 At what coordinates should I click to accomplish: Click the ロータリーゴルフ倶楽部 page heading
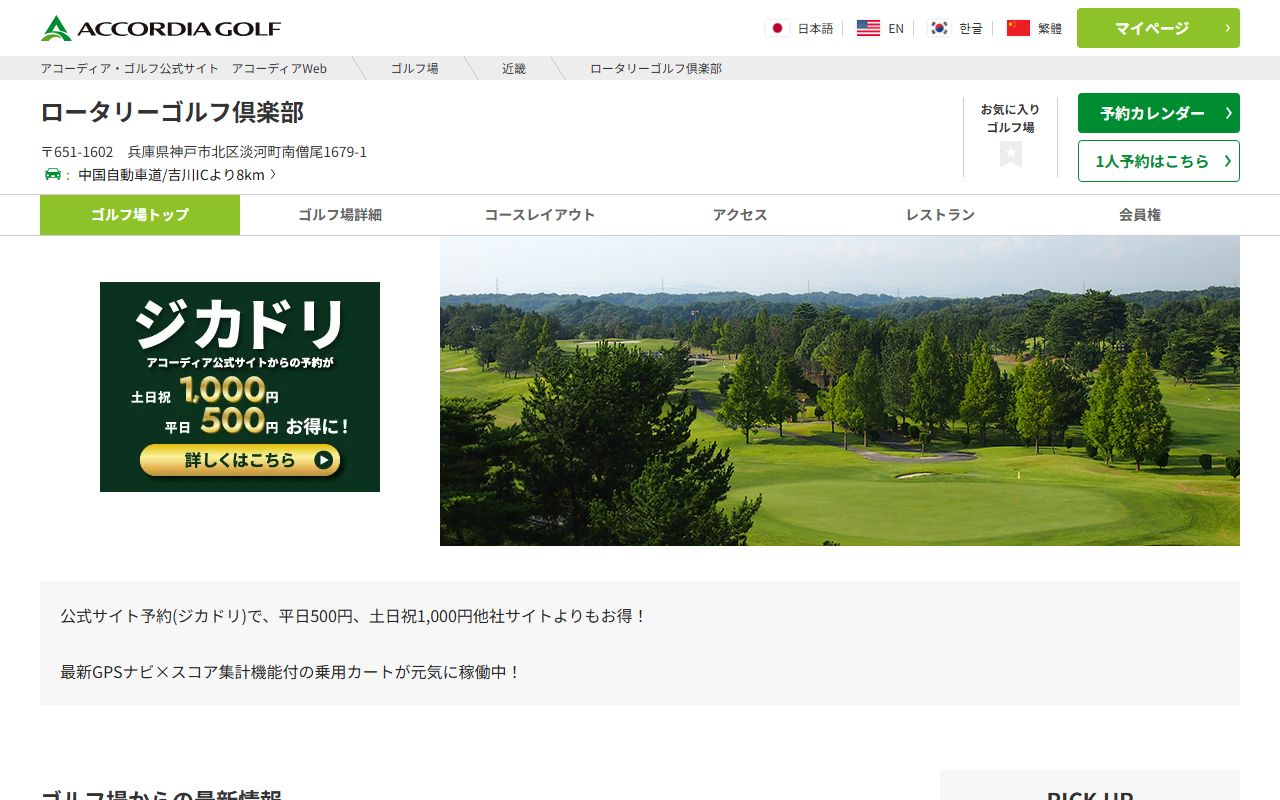172,112
